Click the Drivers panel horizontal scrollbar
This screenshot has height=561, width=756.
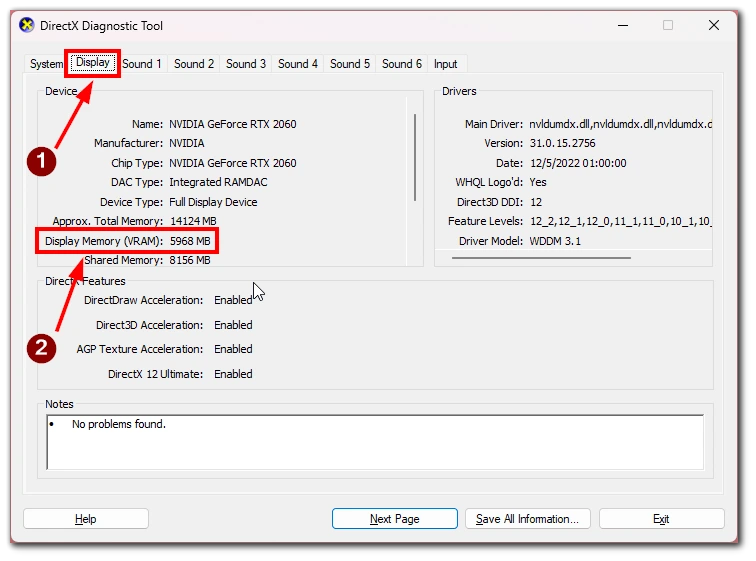click(541, 258)
